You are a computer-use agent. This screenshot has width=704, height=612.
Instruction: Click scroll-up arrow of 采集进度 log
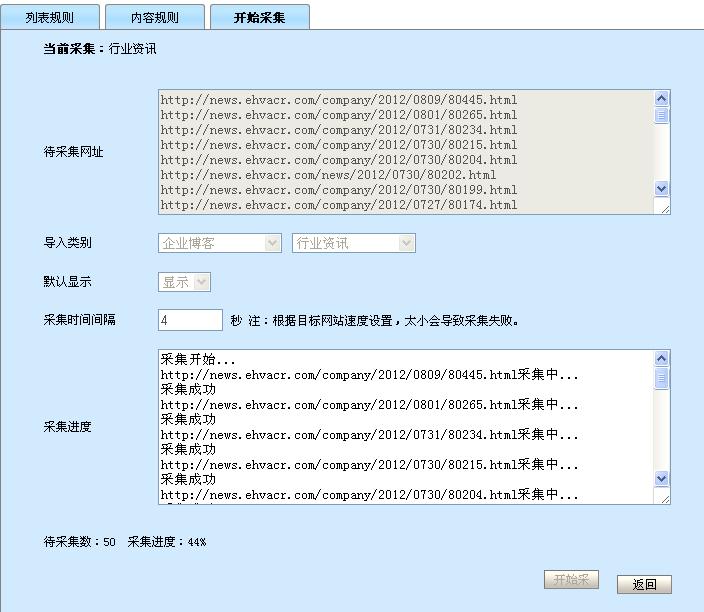point(661,358)
